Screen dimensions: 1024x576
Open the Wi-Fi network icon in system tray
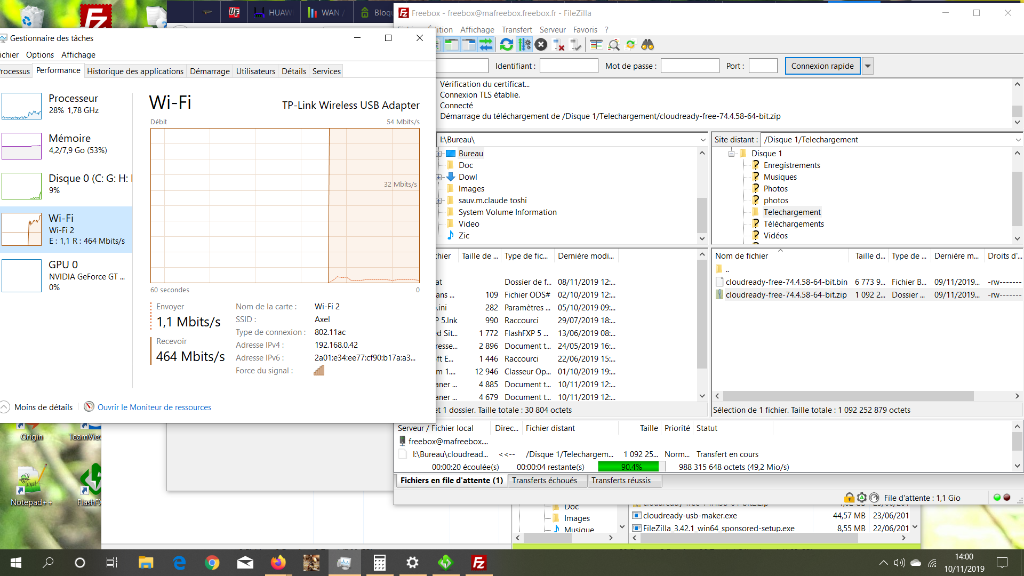932,563
